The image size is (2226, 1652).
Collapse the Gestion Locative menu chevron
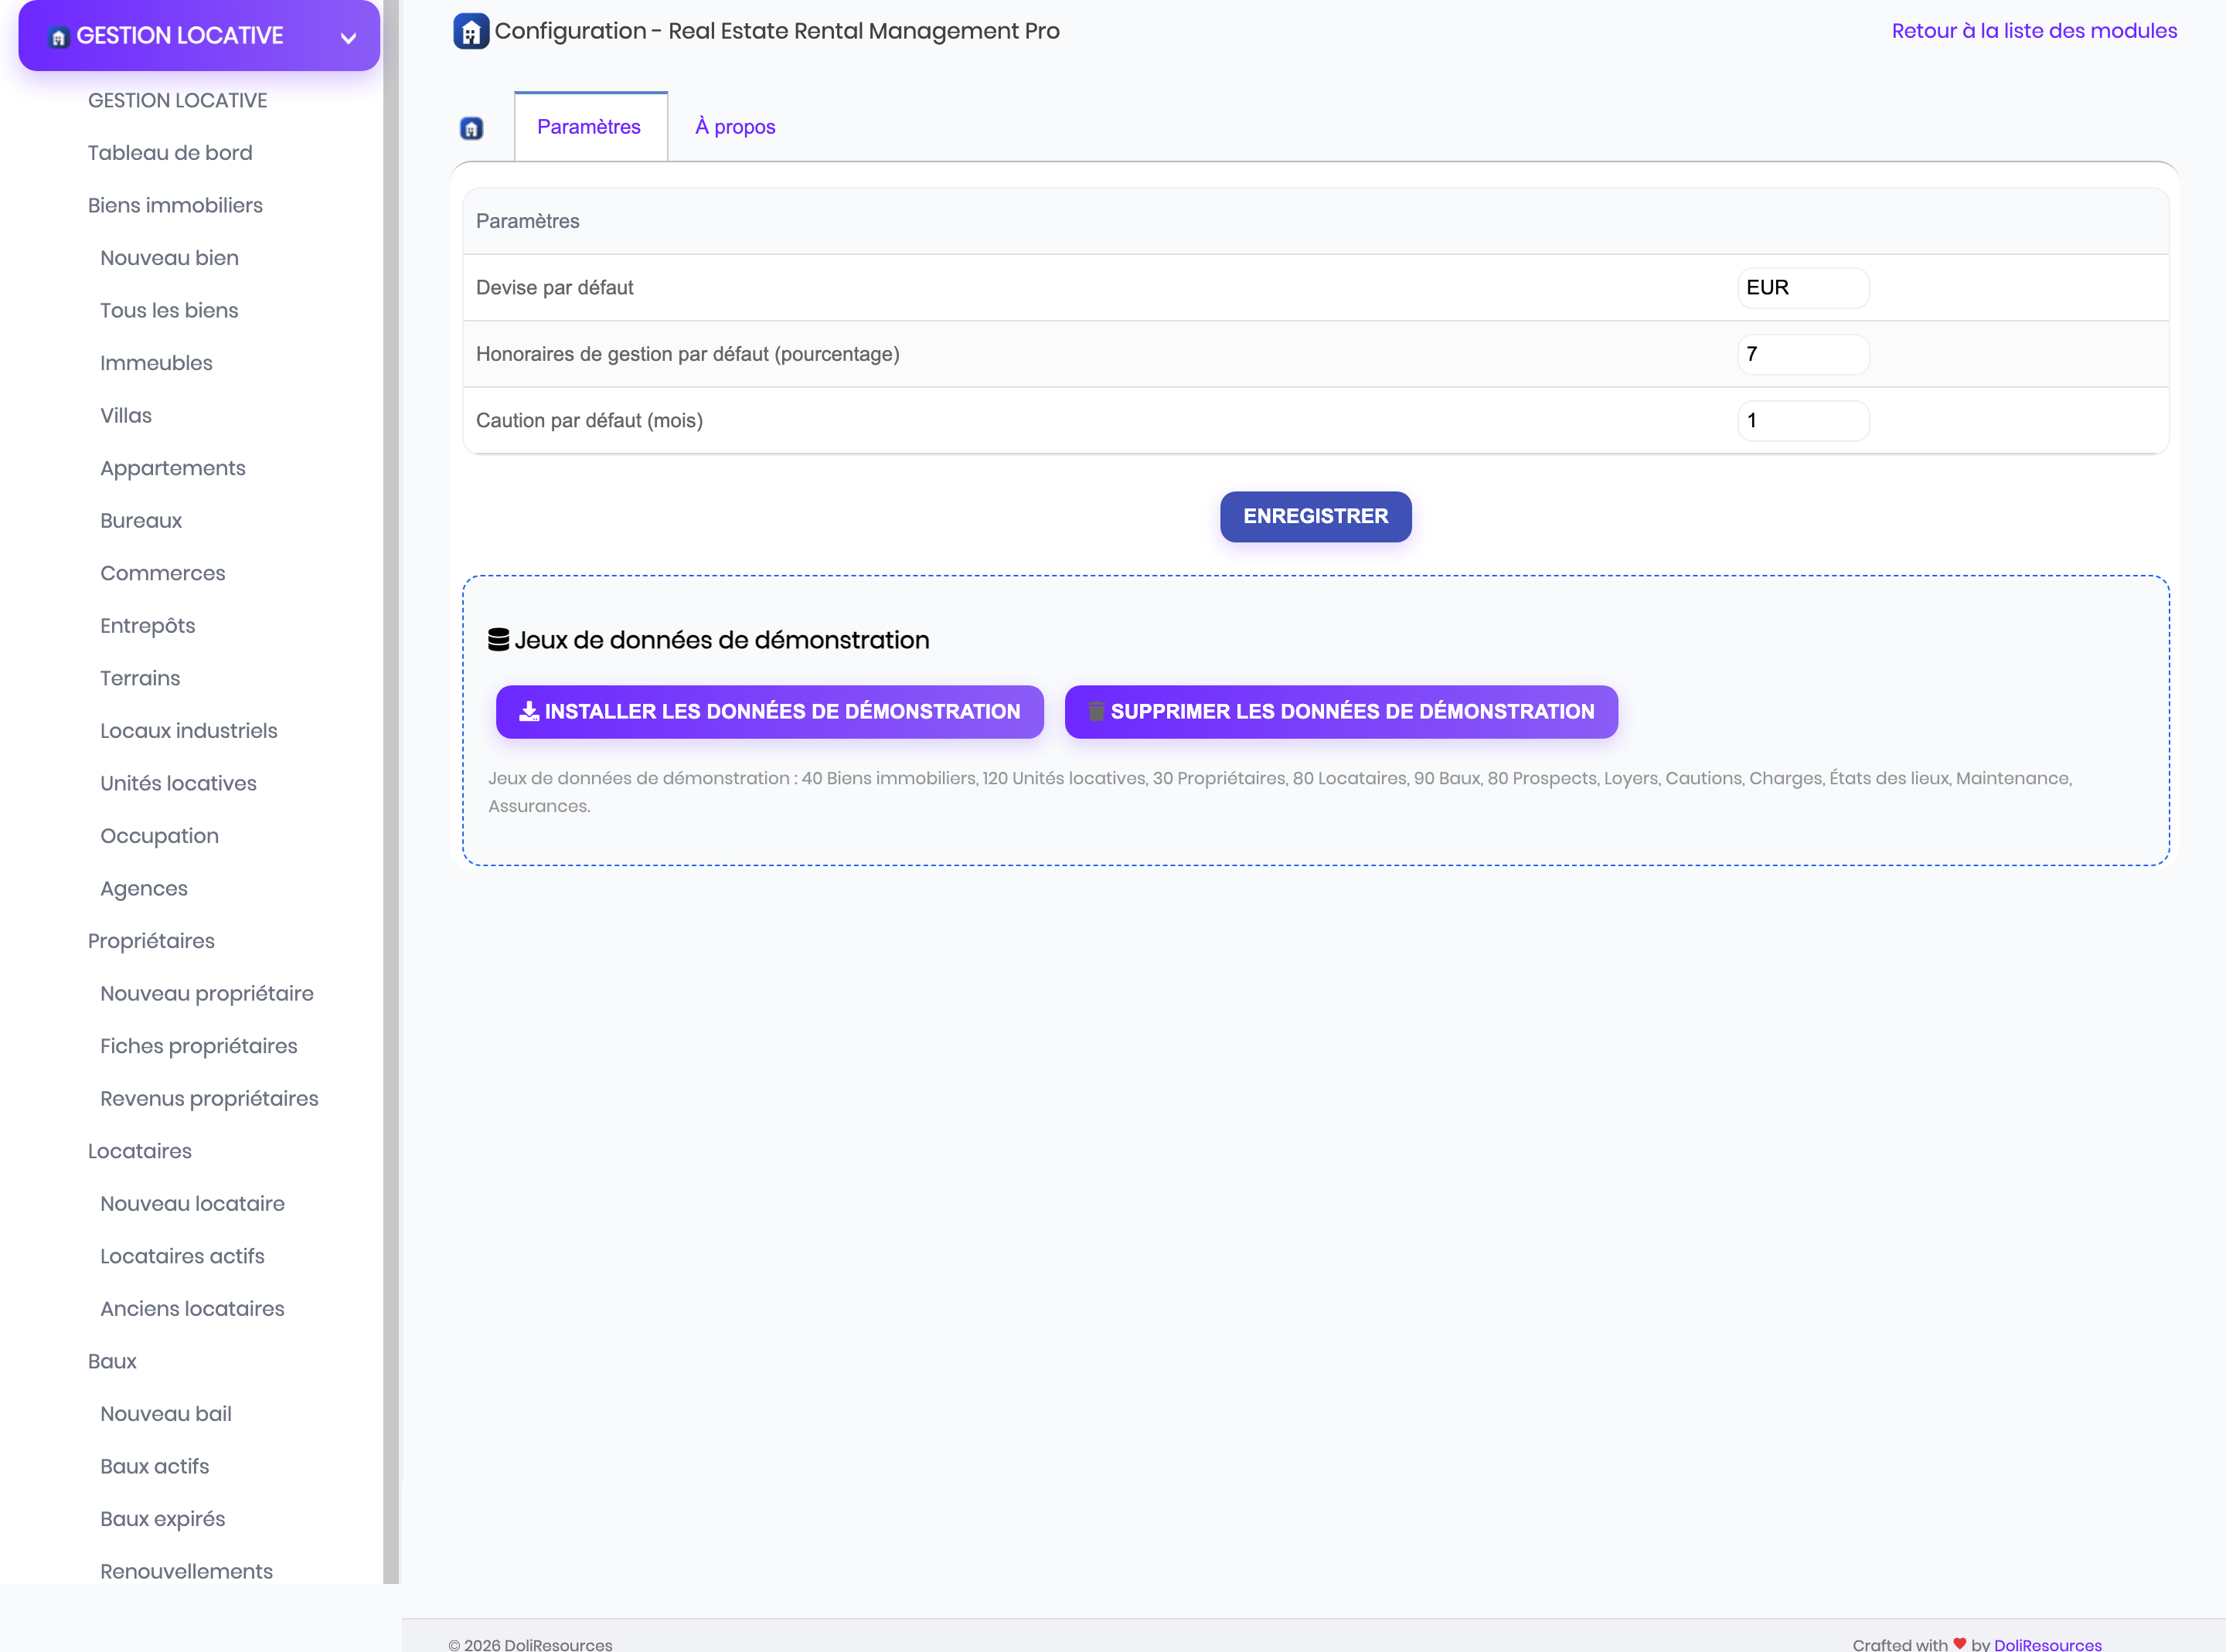(x=348, y=38)
